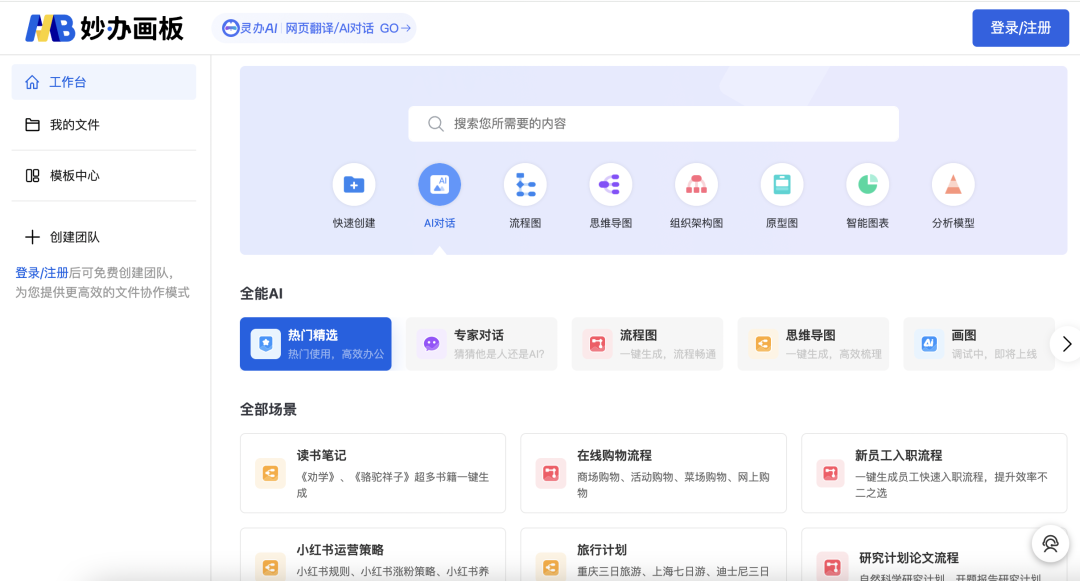Open 模板中心 in the sidebar
The image size is (1080, 581).
104,176
